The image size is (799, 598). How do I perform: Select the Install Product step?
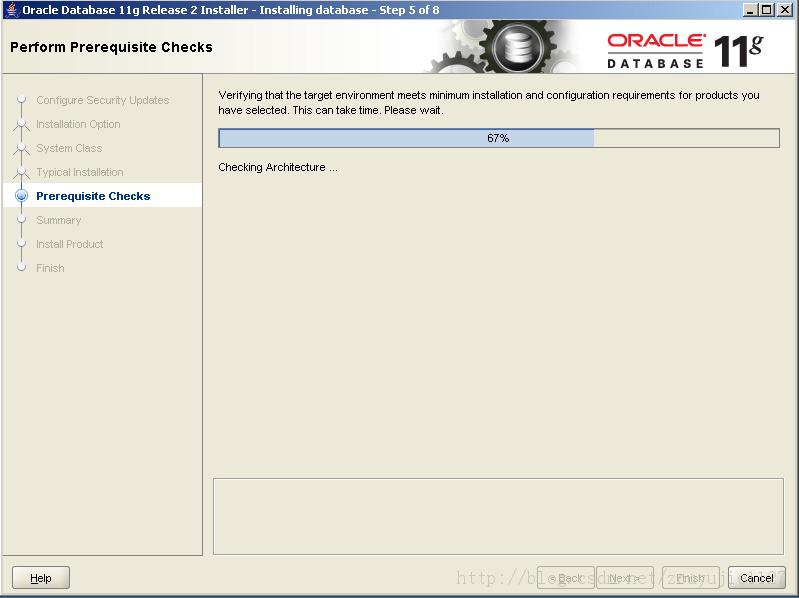point(69,244)
